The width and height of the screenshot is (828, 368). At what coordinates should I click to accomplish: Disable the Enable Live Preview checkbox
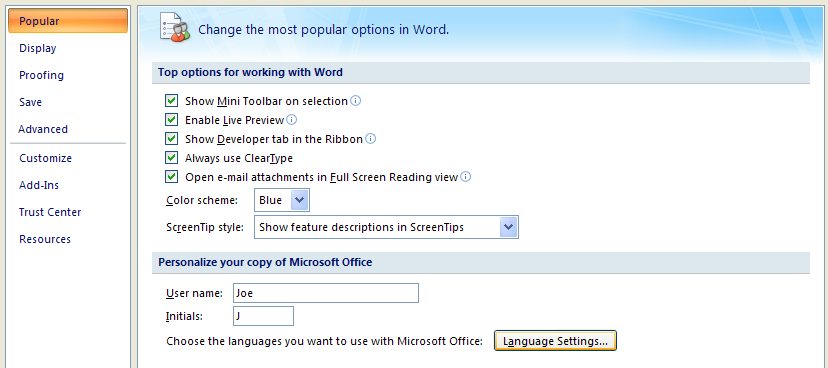click(171, 120)
